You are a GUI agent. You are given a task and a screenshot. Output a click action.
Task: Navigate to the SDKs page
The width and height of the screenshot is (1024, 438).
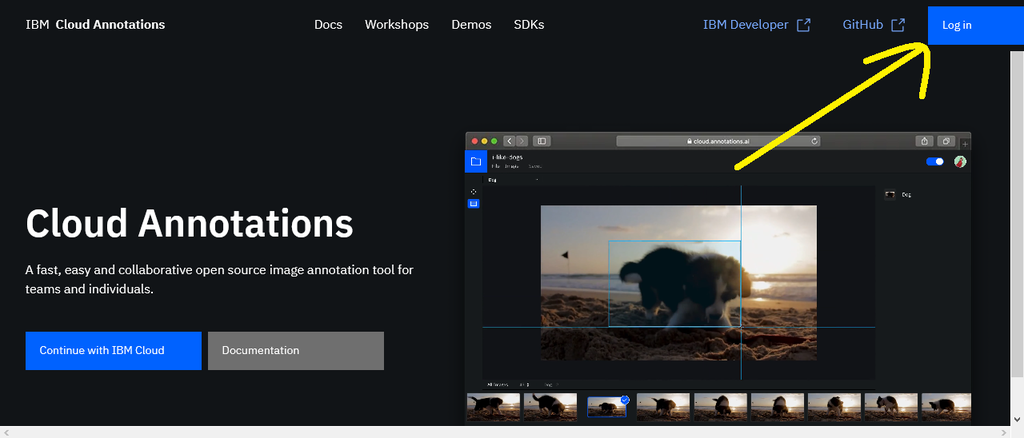point(529,25)
